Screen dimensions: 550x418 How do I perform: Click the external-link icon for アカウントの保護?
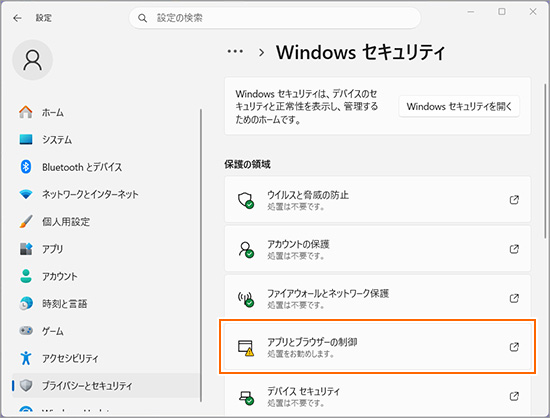(x=514, y=249)
